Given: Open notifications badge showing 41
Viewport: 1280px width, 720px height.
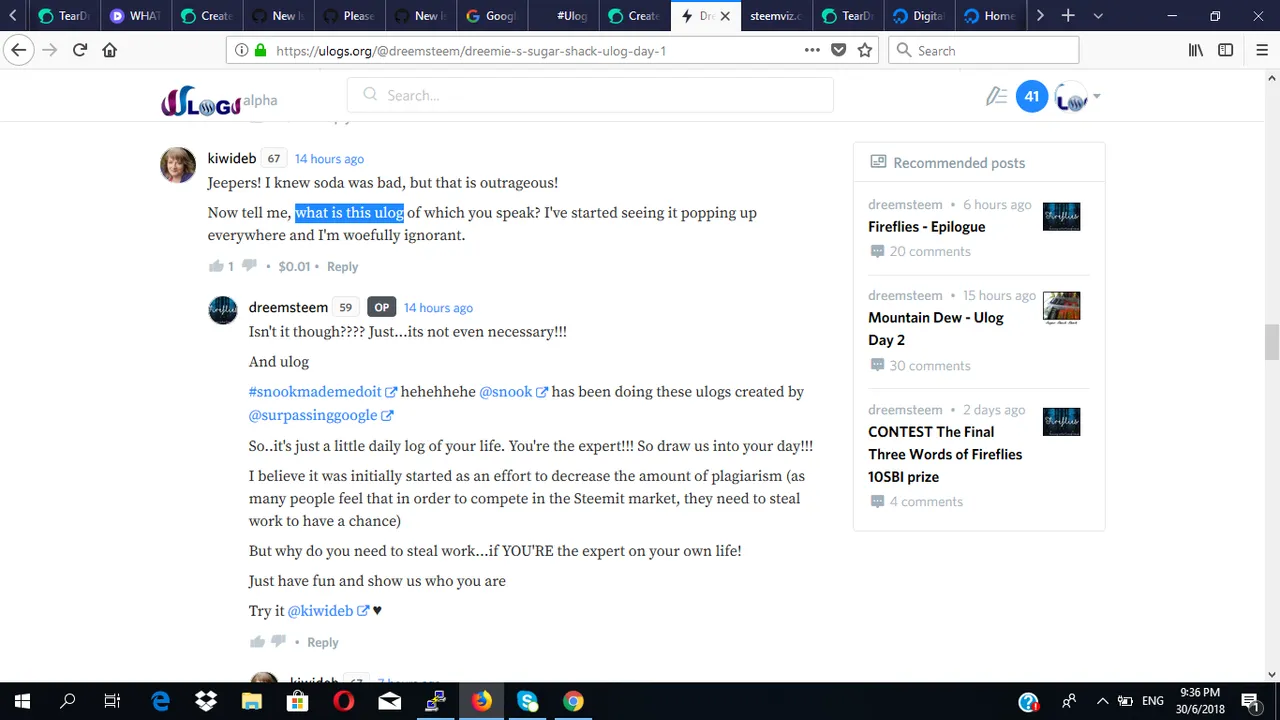Looking at the screenshot, I should click(1032, 96).
